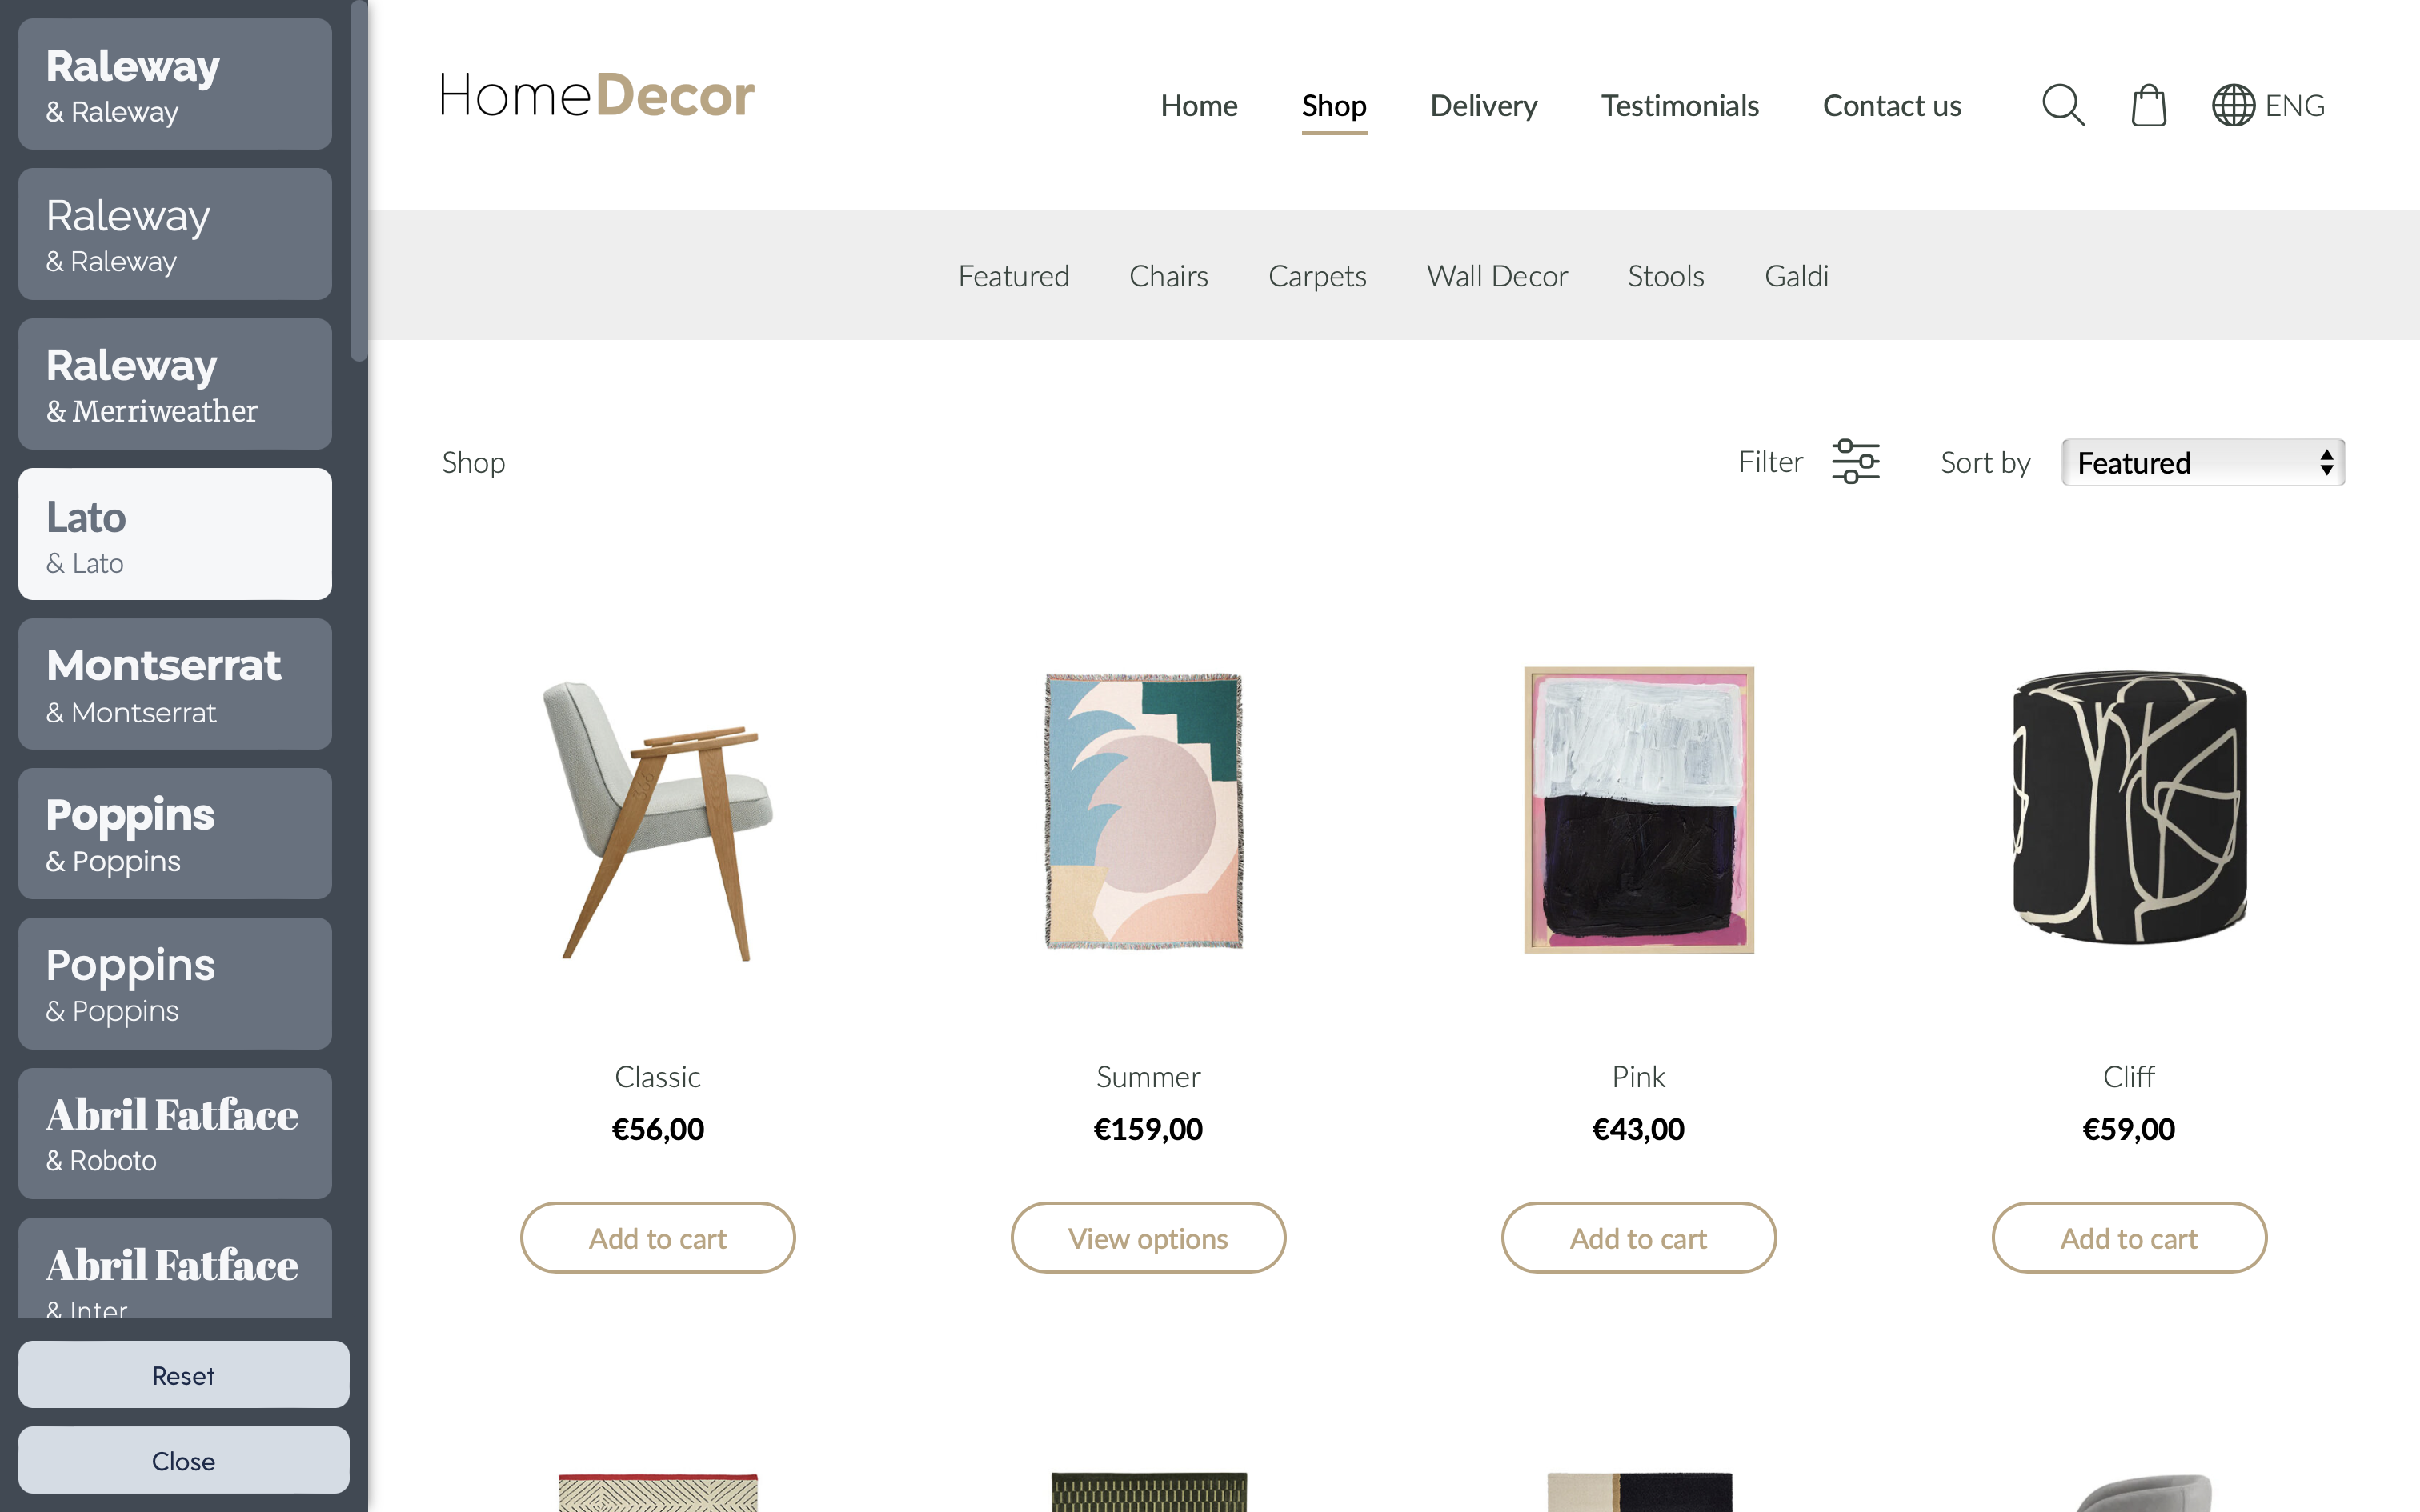Viewport: 2420px width, 1512px height.
Task: Open the Filter sliders icon
Action: [1855, 462]
